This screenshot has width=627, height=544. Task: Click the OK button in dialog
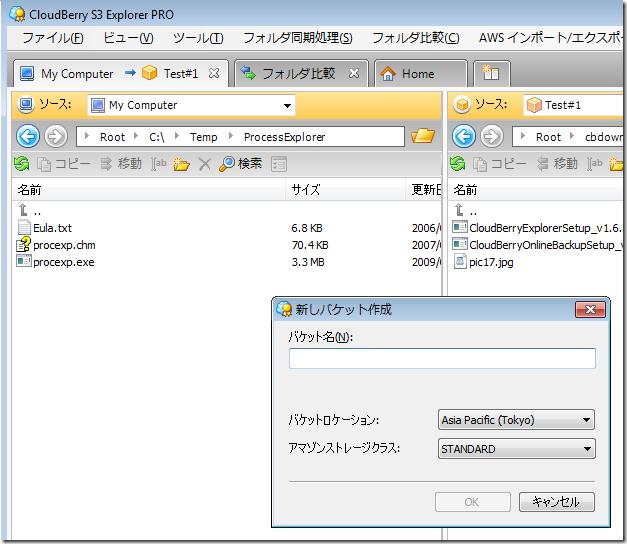[x=473, y=502]
